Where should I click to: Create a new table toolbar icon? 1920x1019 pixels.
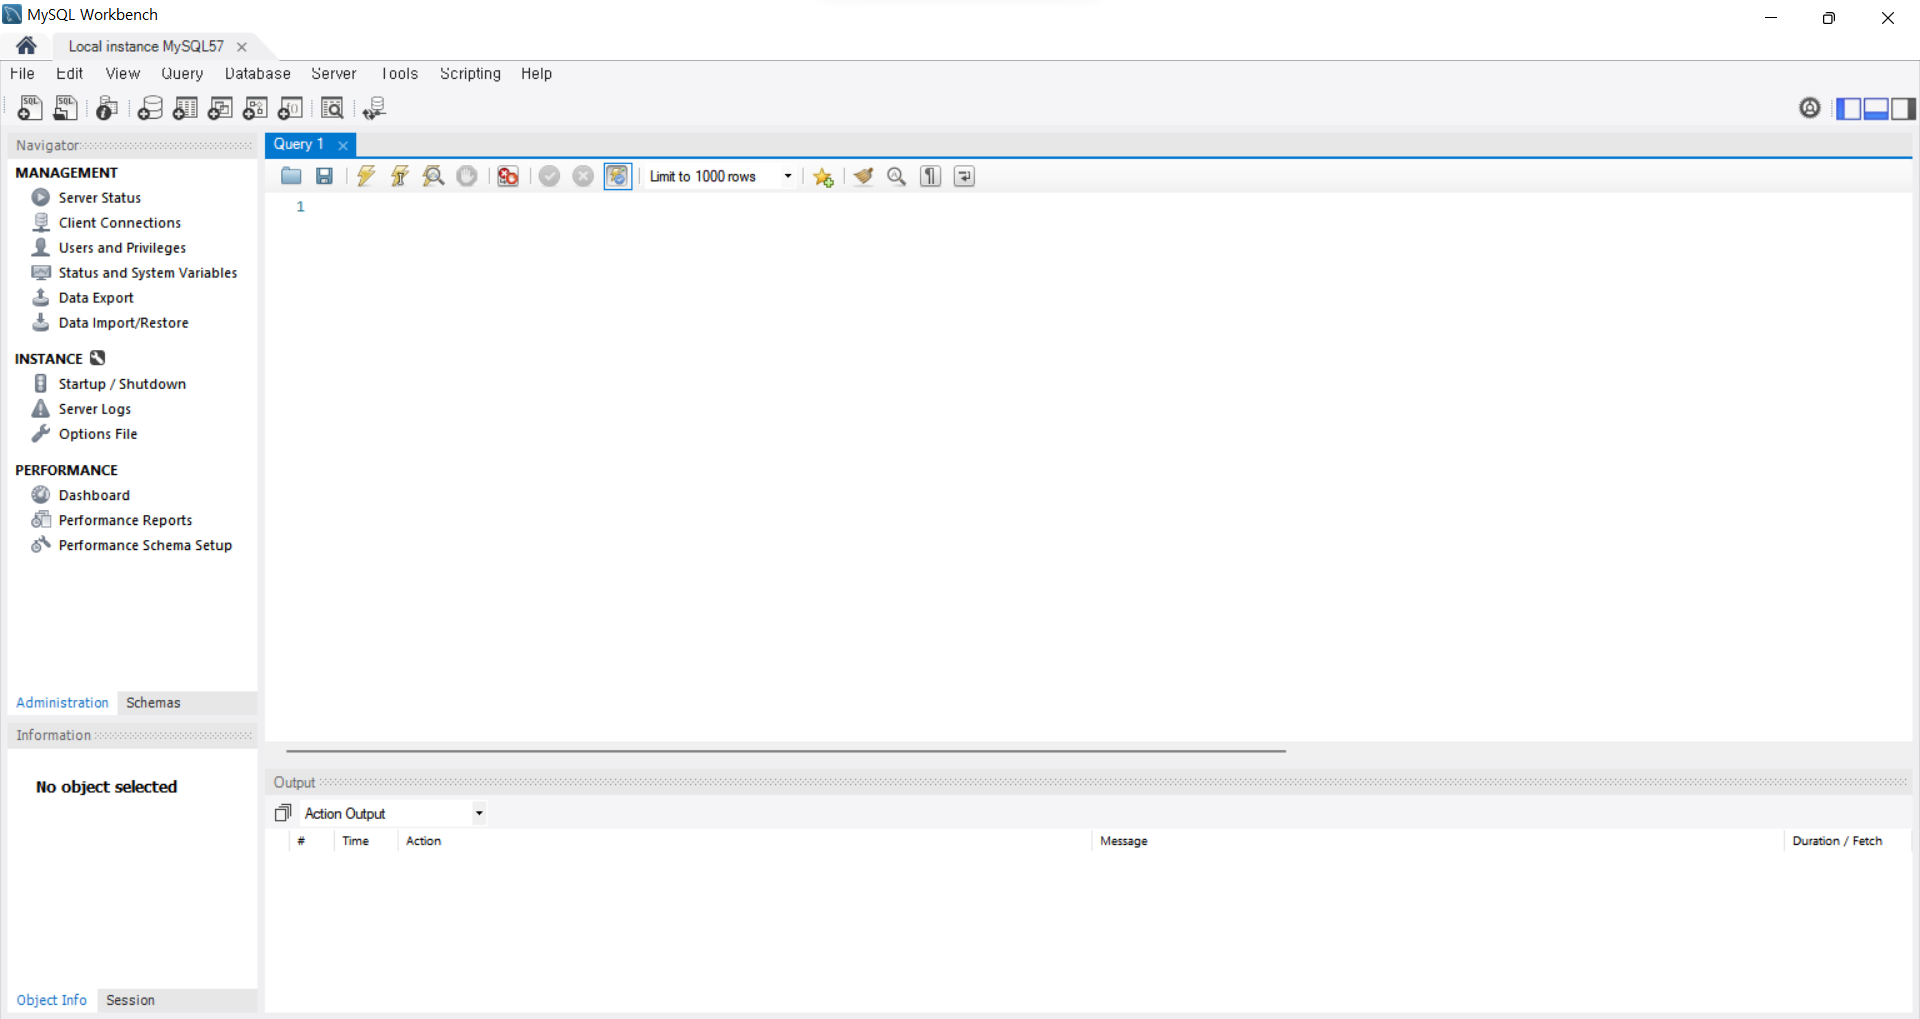pos(185,108)
